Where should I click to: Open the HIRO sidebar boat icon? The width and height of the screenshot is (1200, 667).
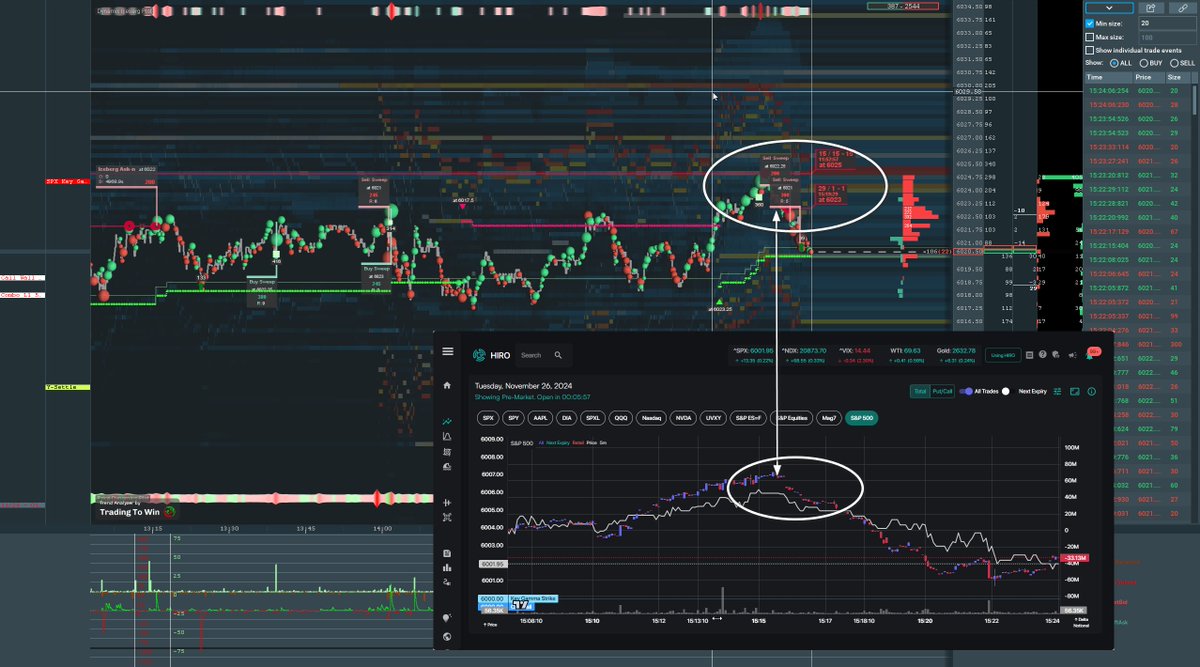click(x=447, y=467)
